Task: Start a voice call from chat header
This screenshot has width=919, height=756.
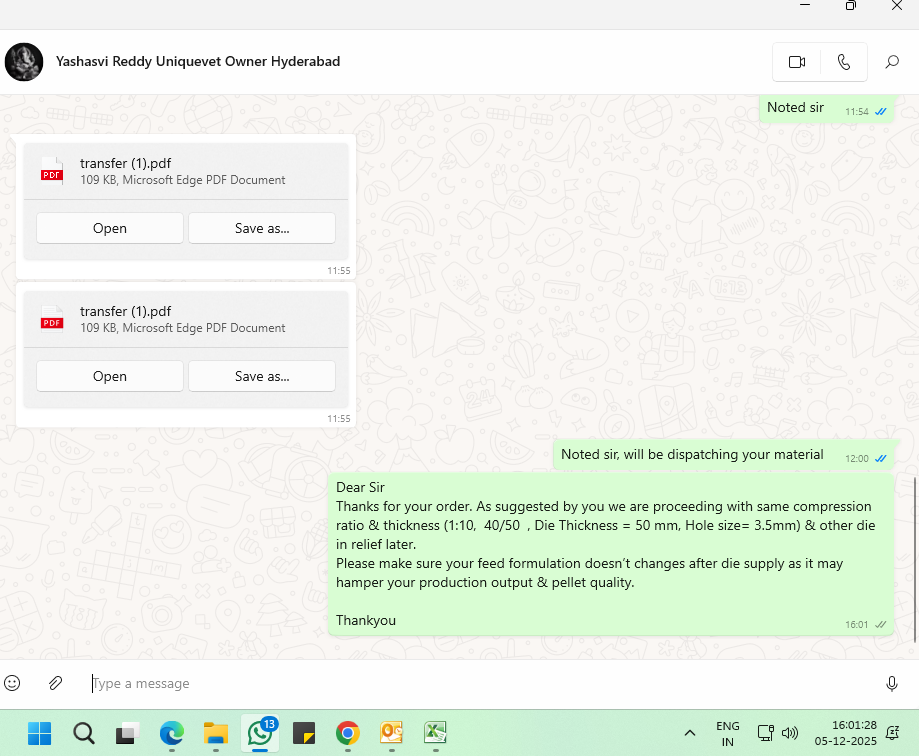Action: tap(844, 62)
